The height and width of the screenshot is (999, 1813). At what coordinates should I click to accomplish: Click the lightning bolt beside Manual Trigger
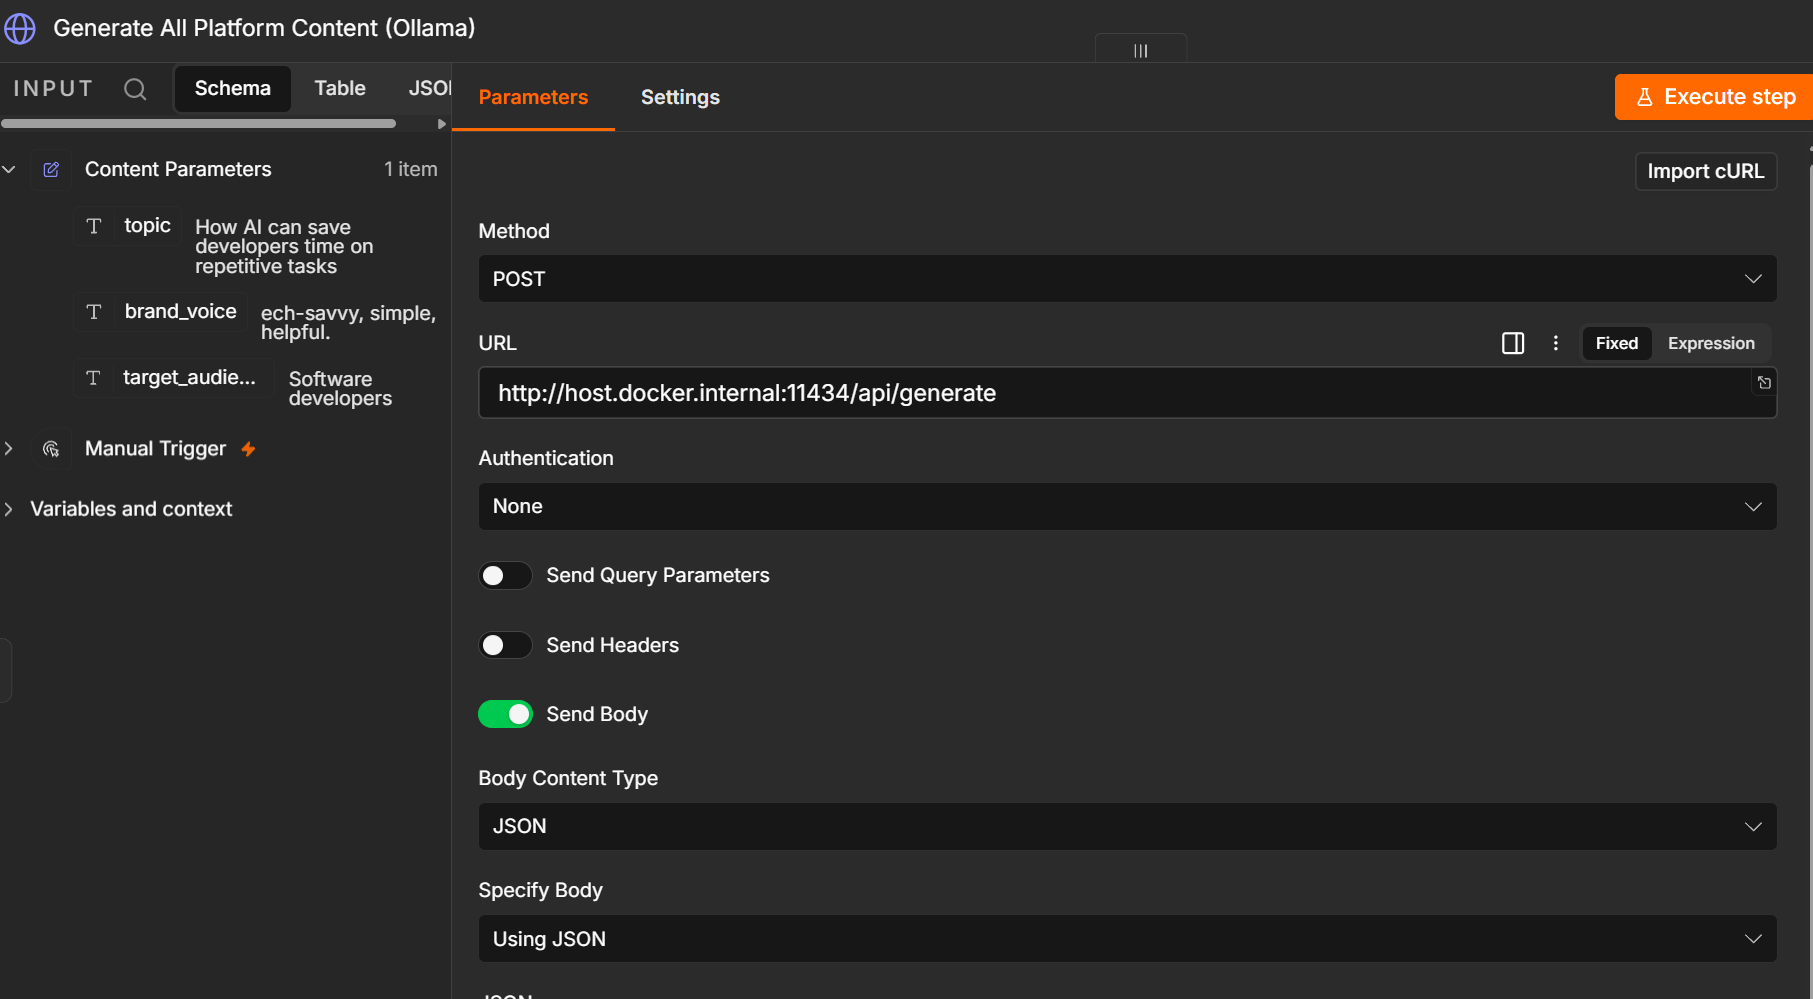[248, 449]
